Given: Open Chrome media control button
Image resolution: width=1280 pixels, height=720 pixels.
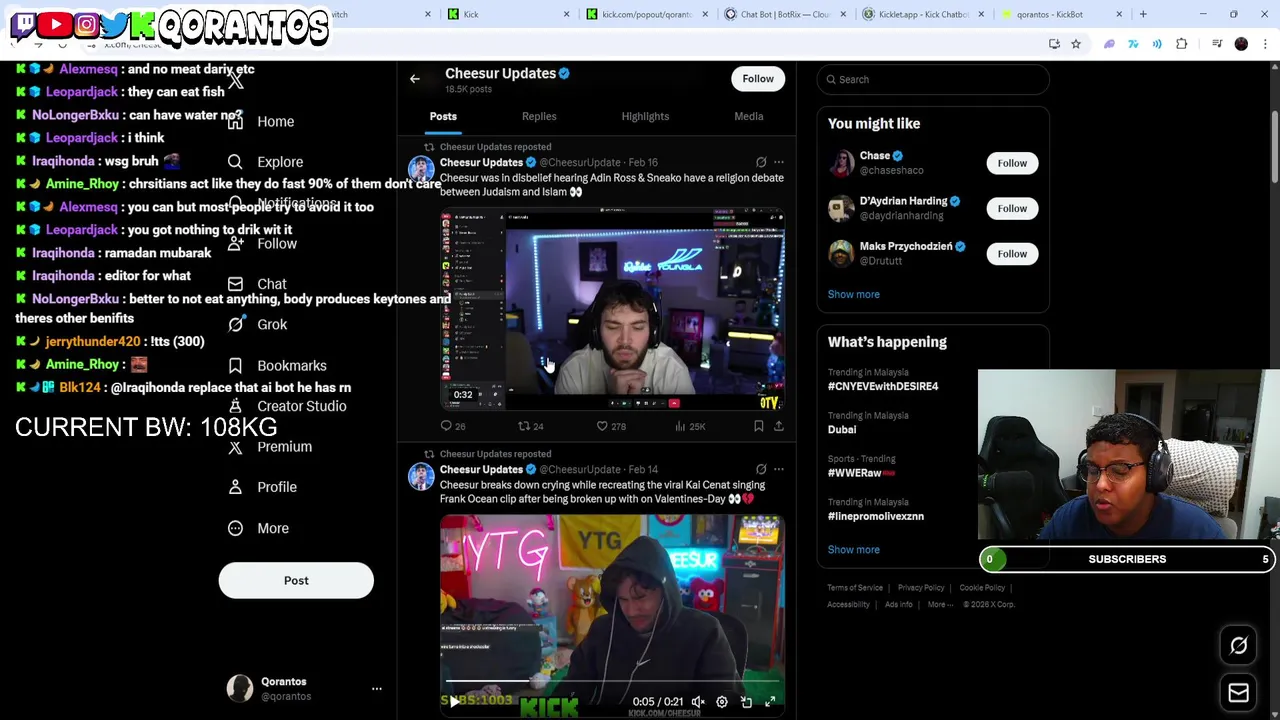Looking at the screenshot, I should (x=1217, y=44).
